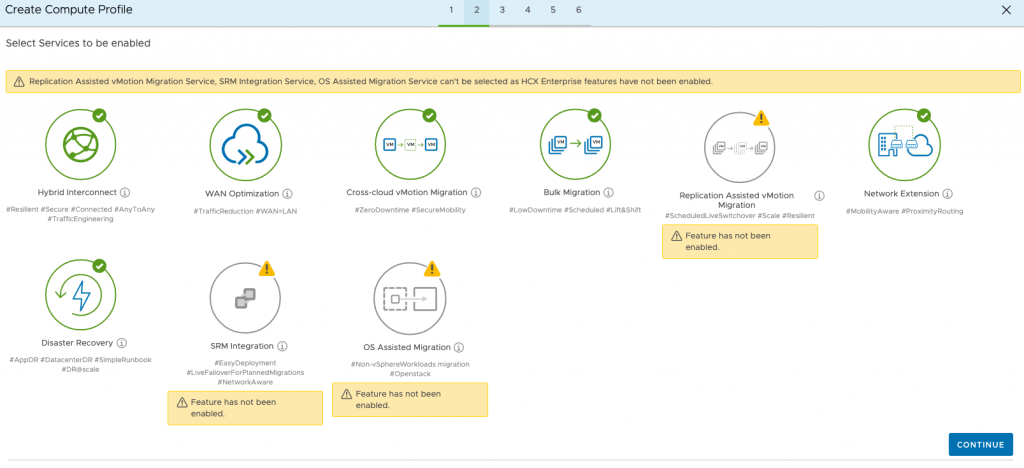Select the Hybrid Interconnect service icon
The height and width of the screenshot is (468, 1024).
point(81,144)
